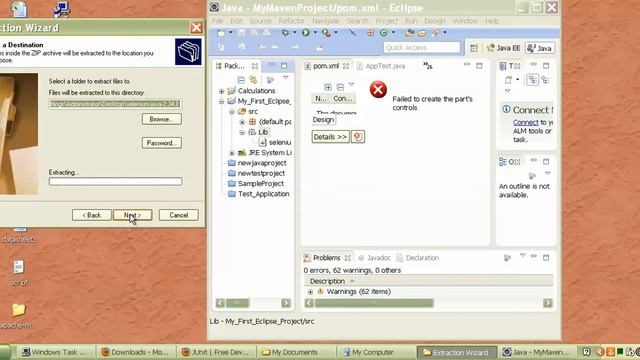This screenshot has width=640, height=360.
Task: Click the Extracting progress bar
Action: [116, 181]
